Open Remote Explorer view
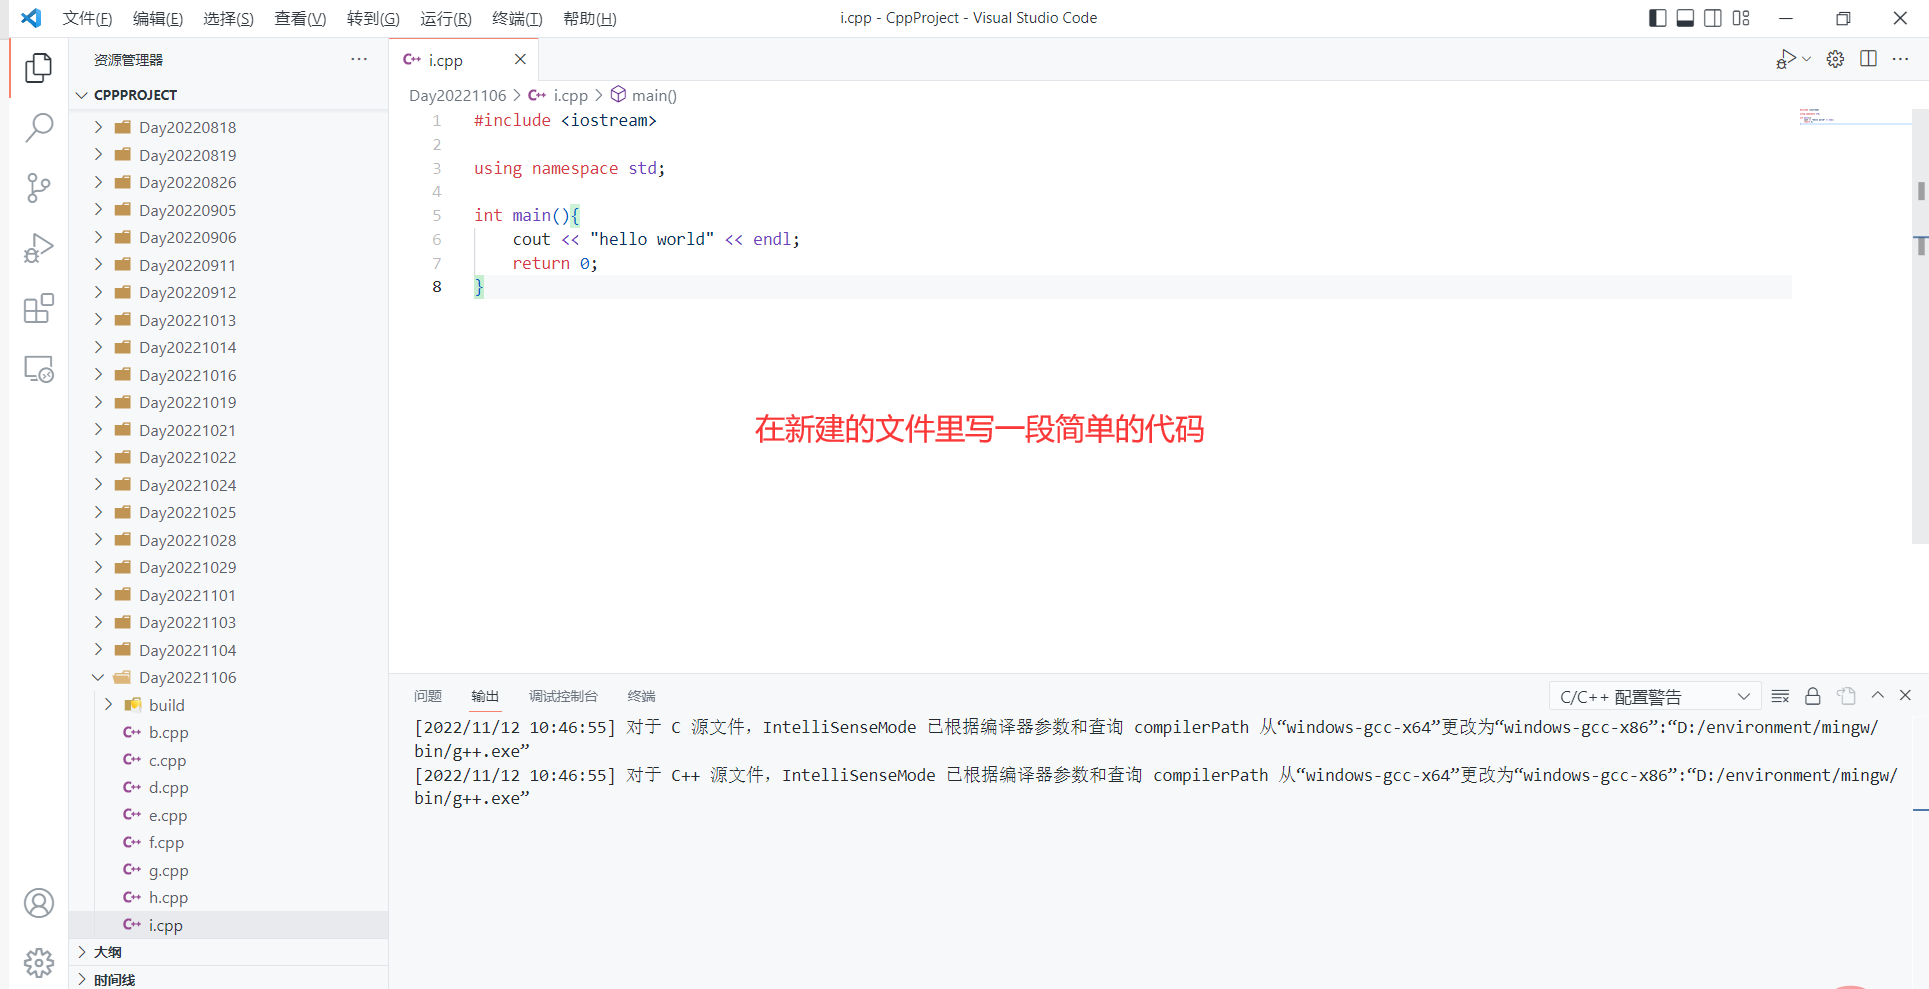1929x989 pixels. (x=38, y=369)
